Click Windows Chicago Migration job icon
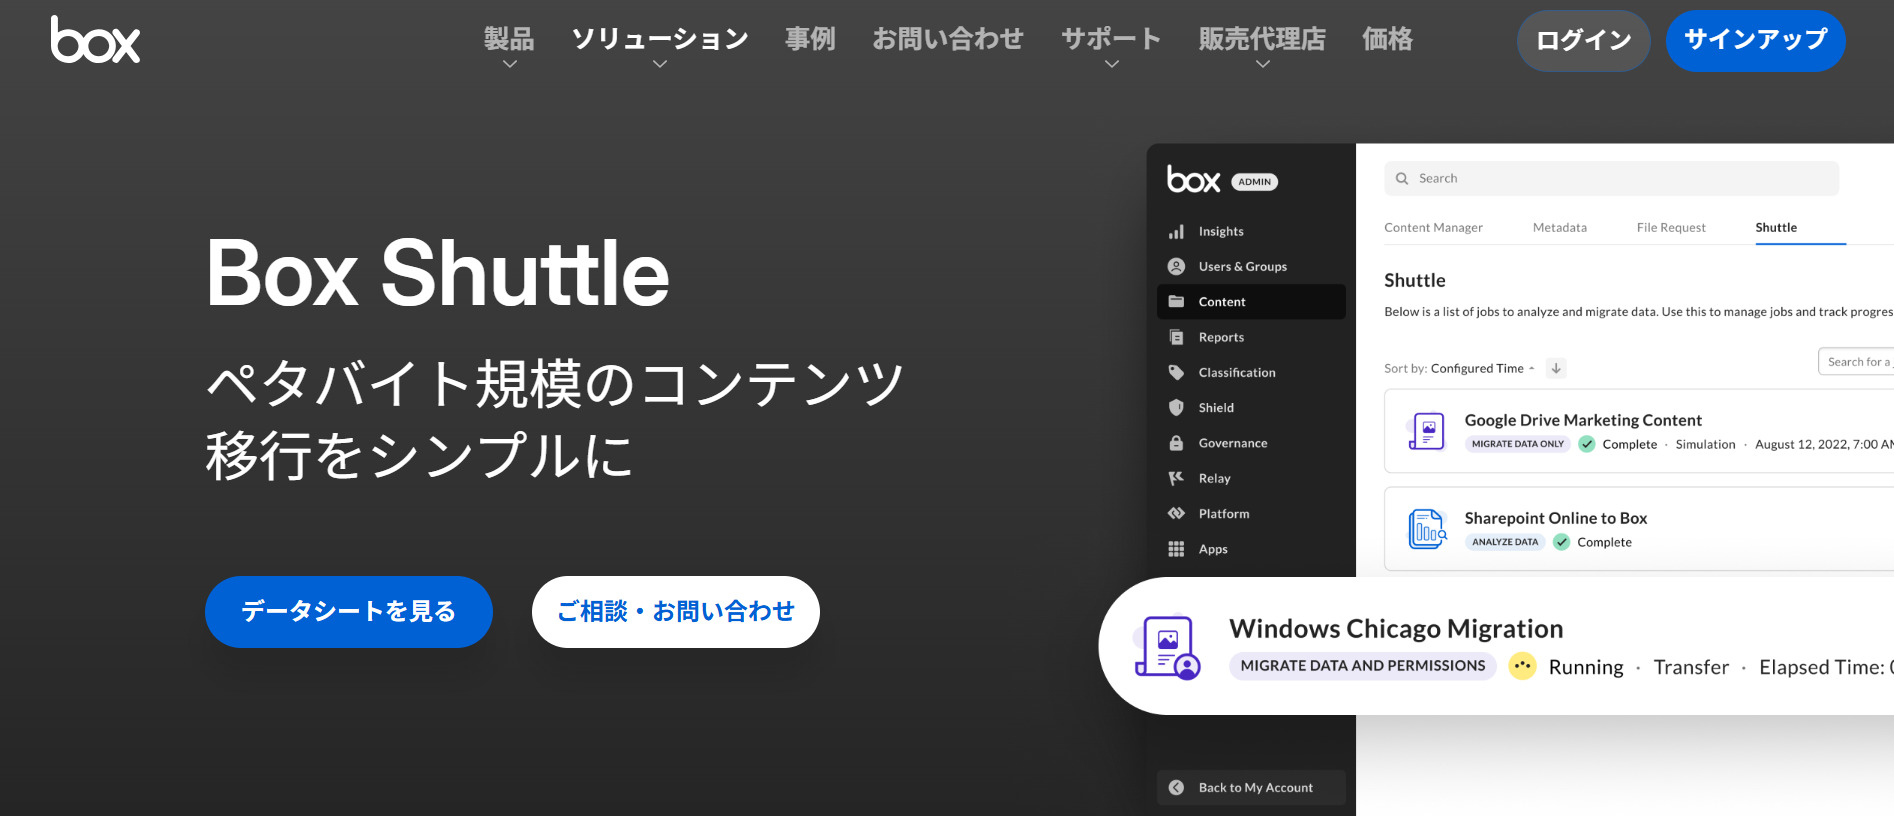This screenshot has width=1894, height=816. [x=1167, y=647]
